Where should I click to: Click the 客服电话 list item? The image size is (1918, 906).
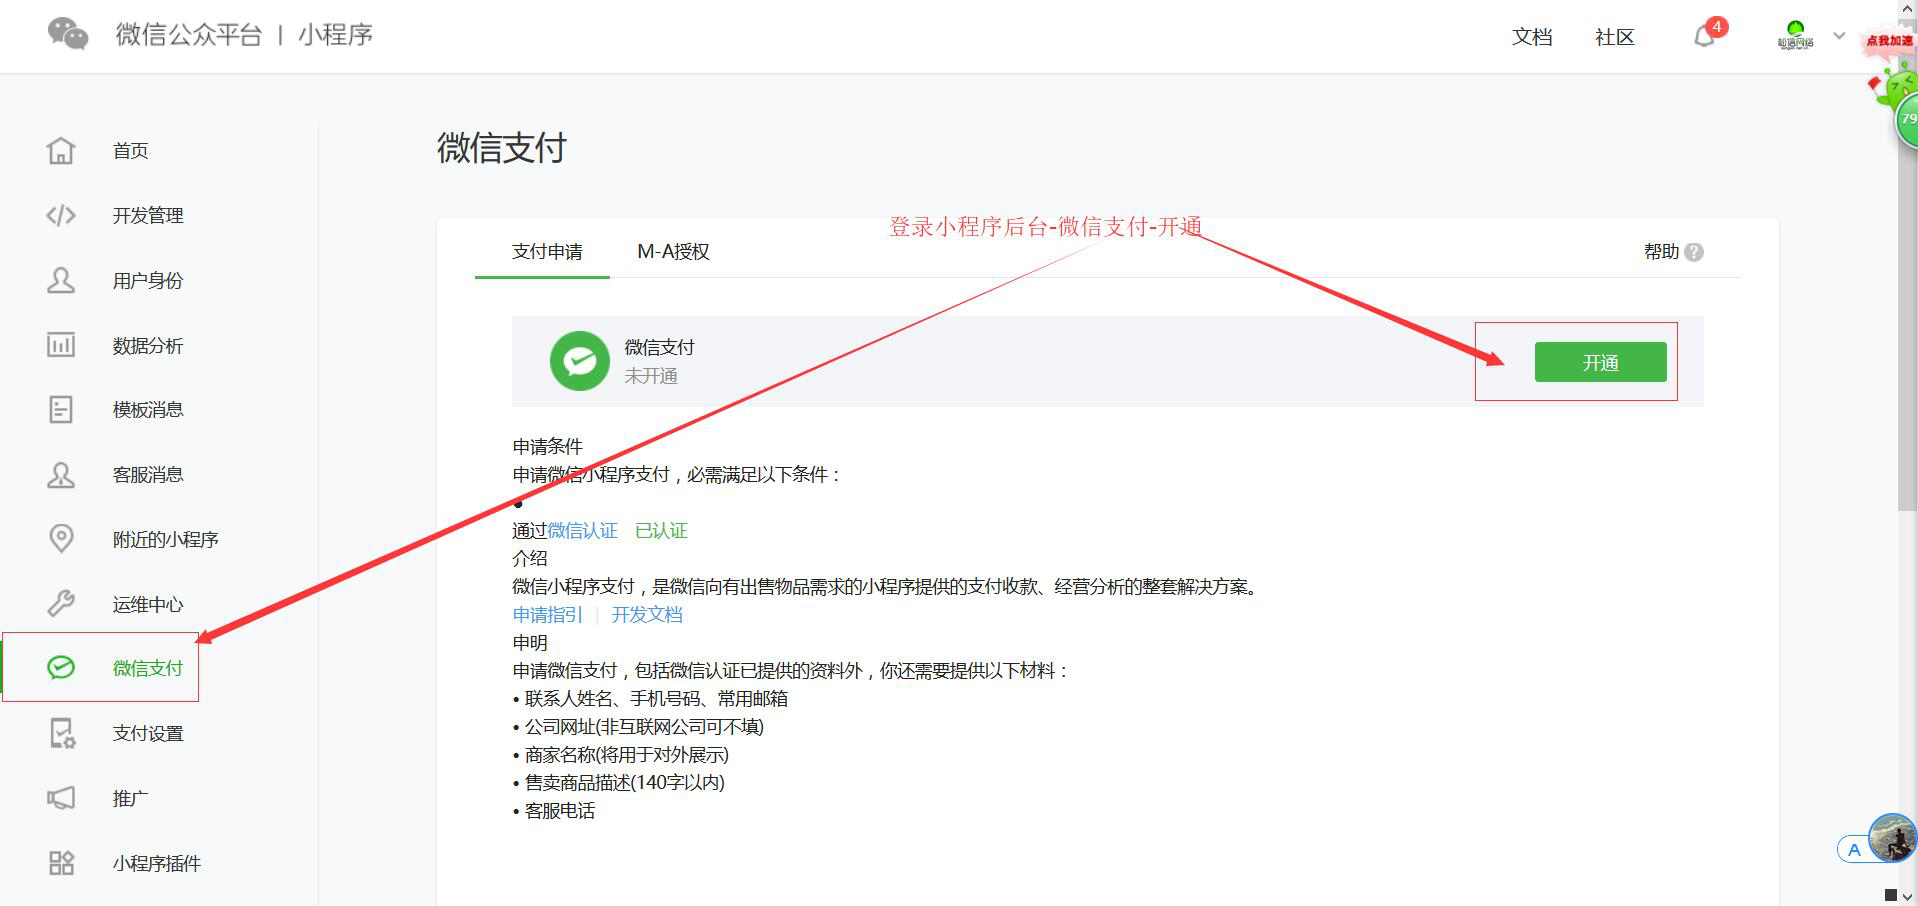(560, 811)
